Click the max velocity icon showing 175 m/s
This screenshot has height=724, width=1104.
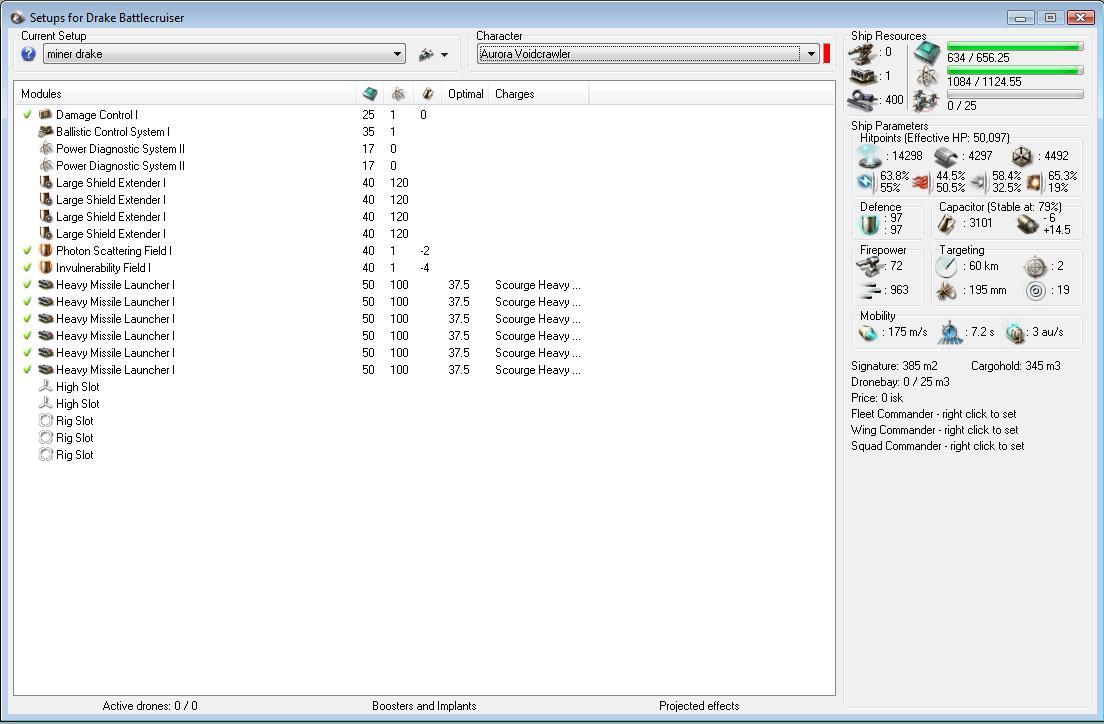coord(868,332)
